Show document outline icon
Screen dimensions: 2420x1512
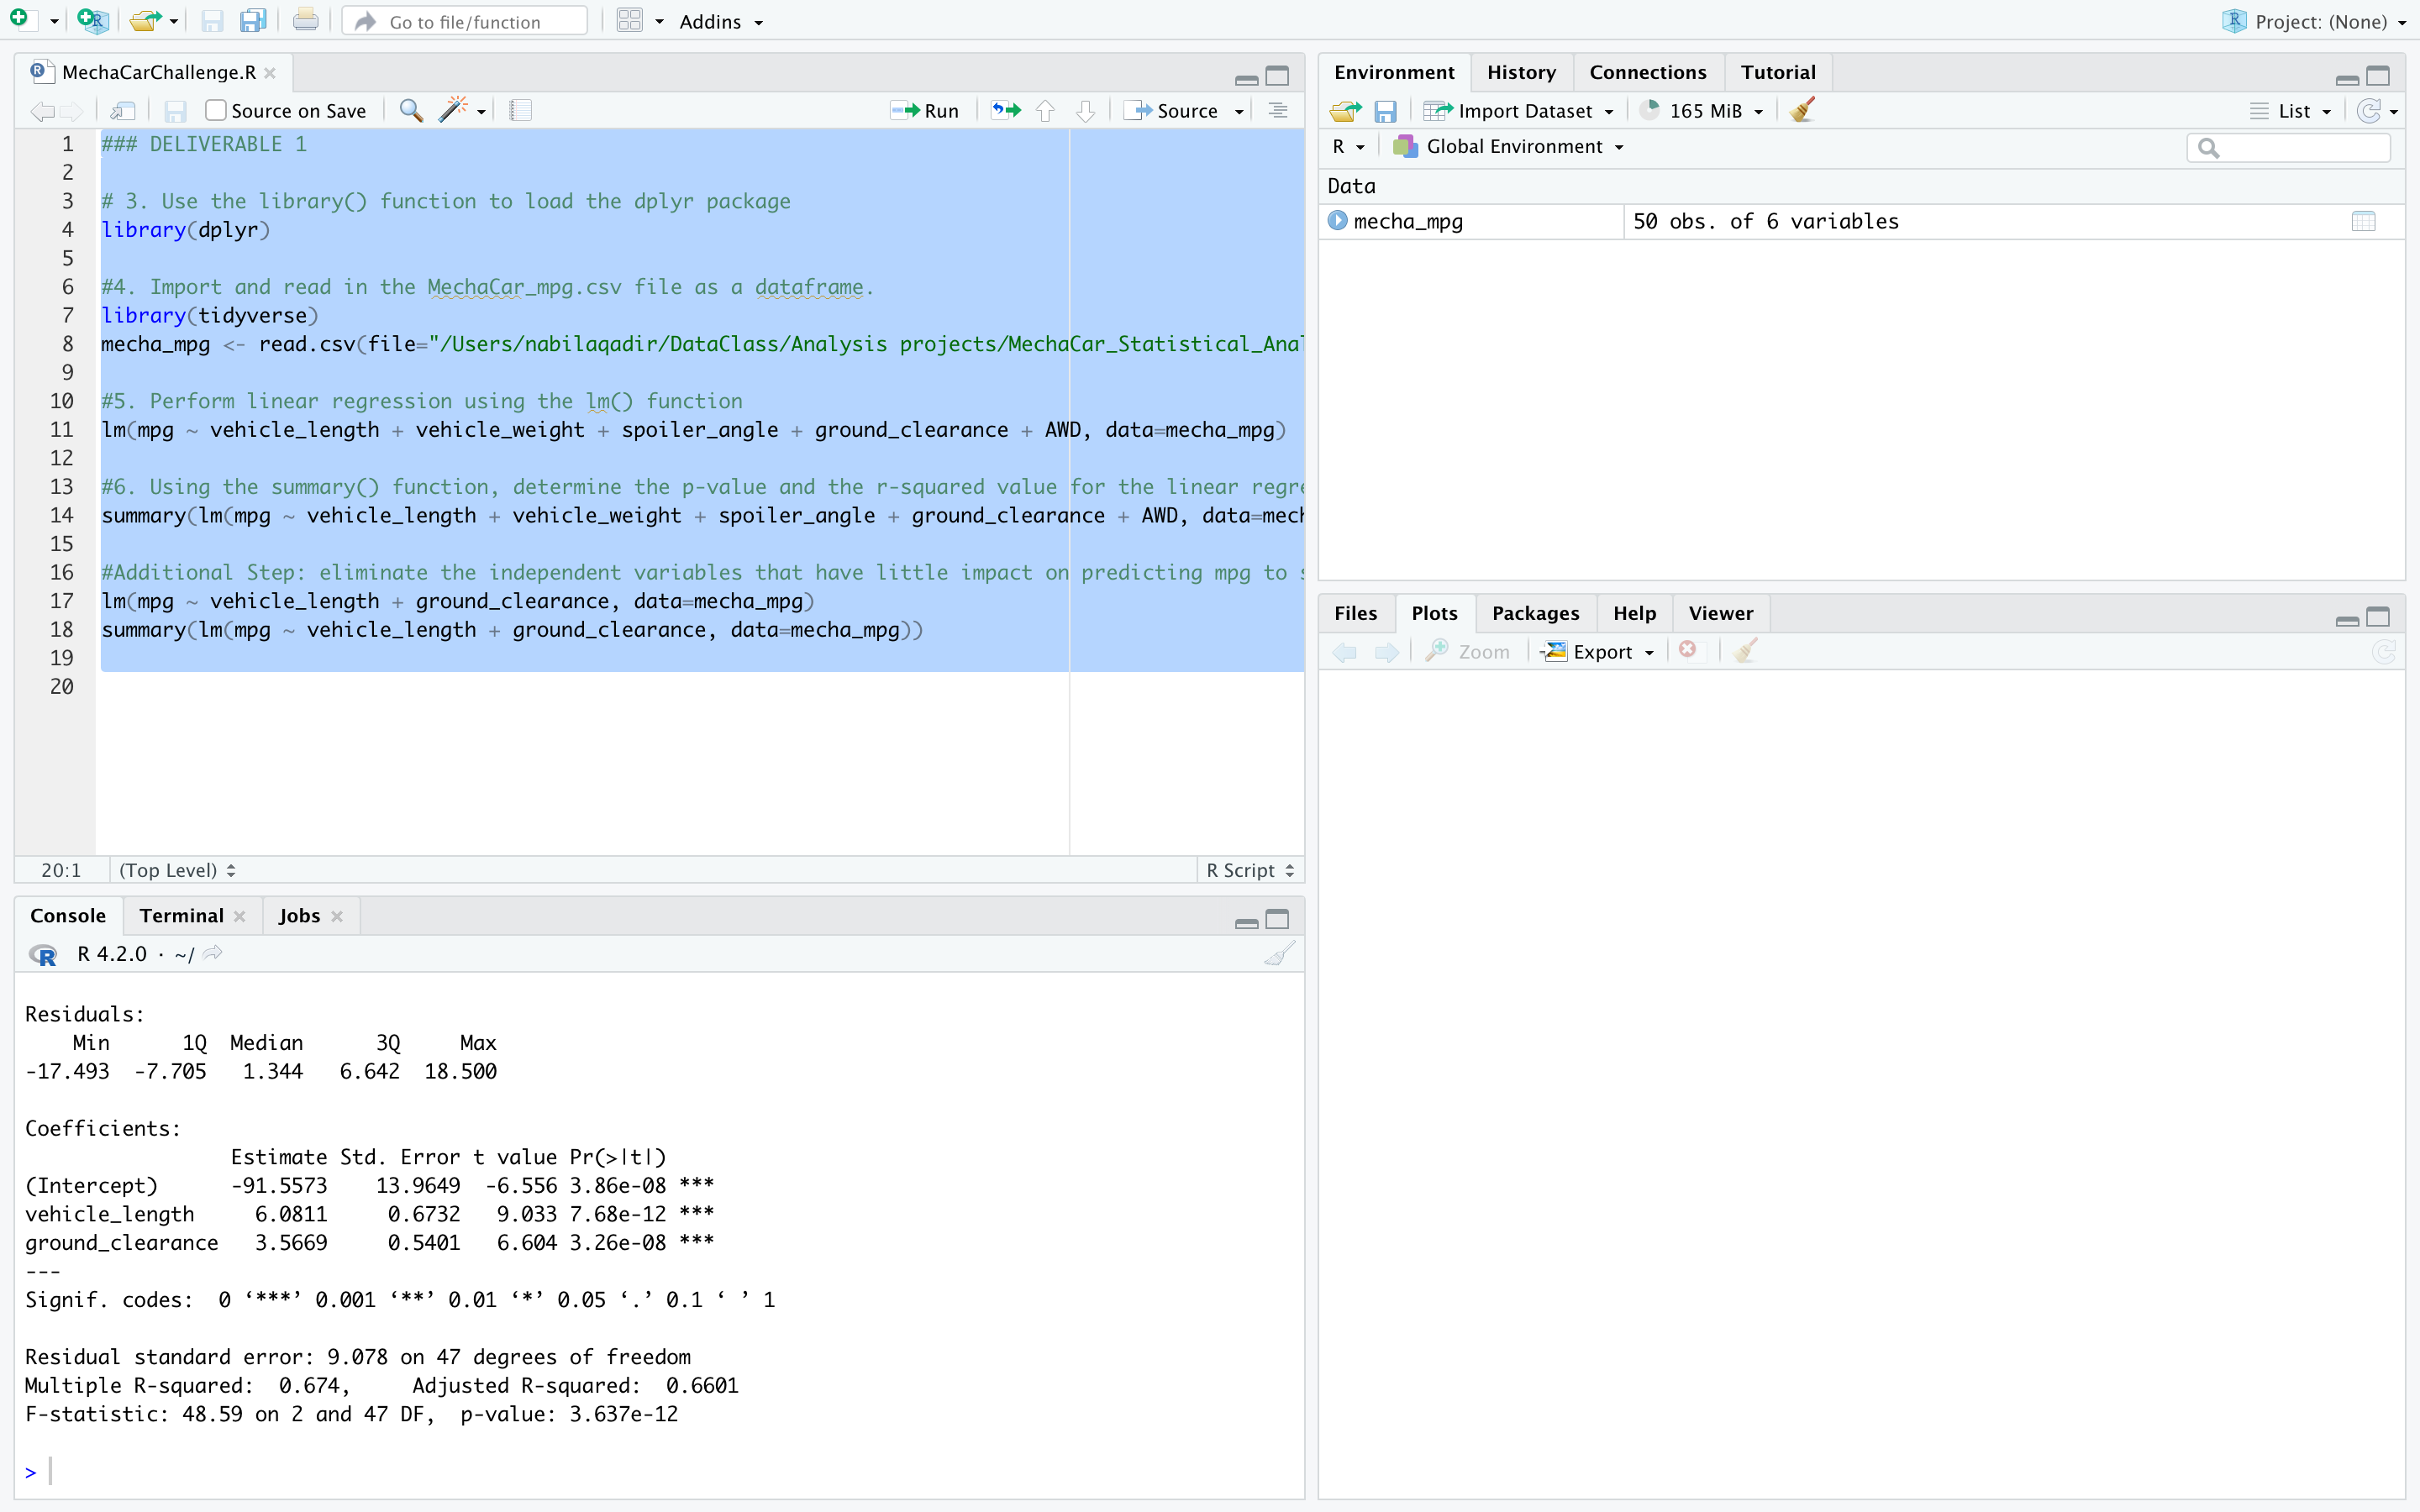pos(1278,110)
